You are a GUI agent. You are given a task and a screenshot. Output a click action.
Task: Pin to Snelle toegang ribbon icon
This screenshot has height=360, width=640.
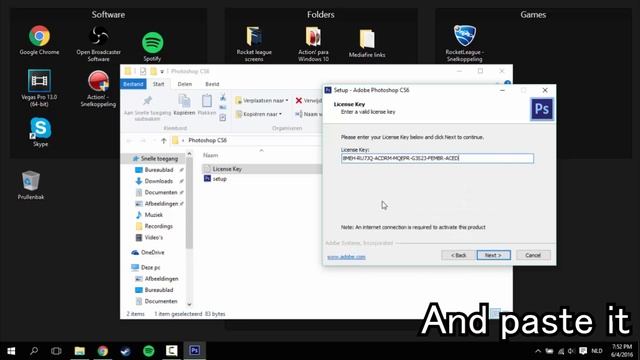(x=147, y=108)
